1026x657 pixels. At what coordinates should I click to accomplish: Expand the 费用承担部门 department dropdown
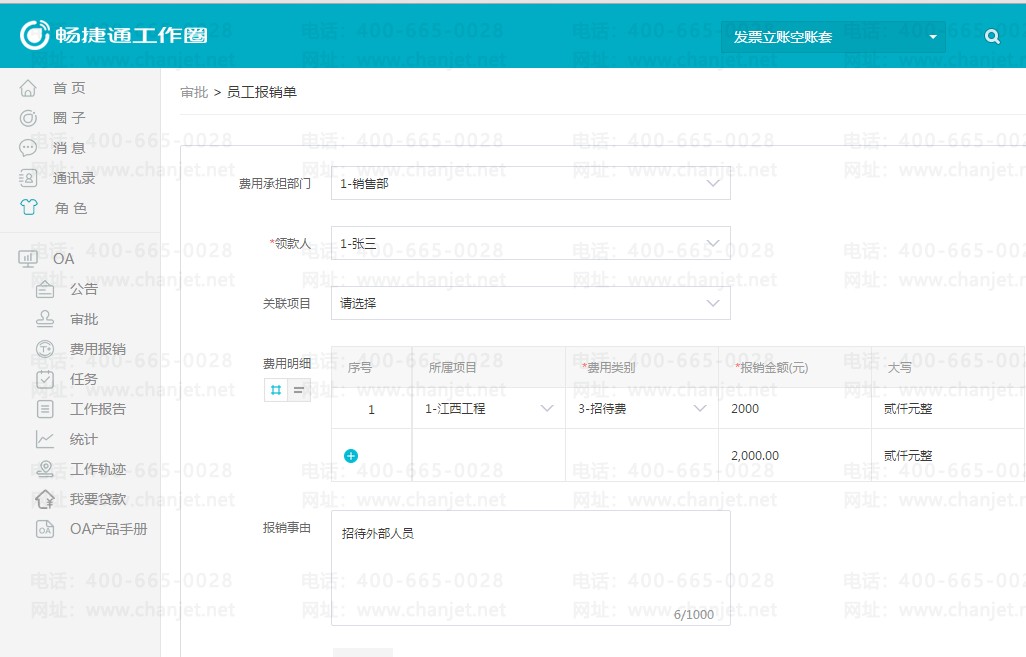(x=530, y=184)
